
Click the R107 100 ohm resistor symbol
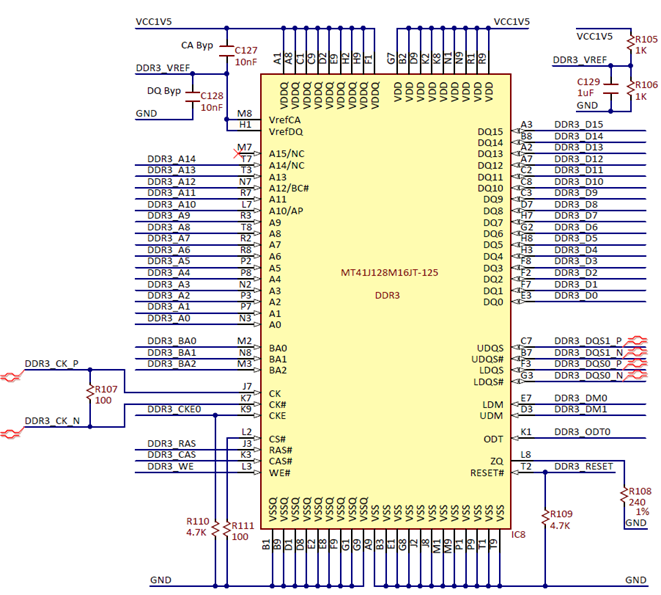90,393
